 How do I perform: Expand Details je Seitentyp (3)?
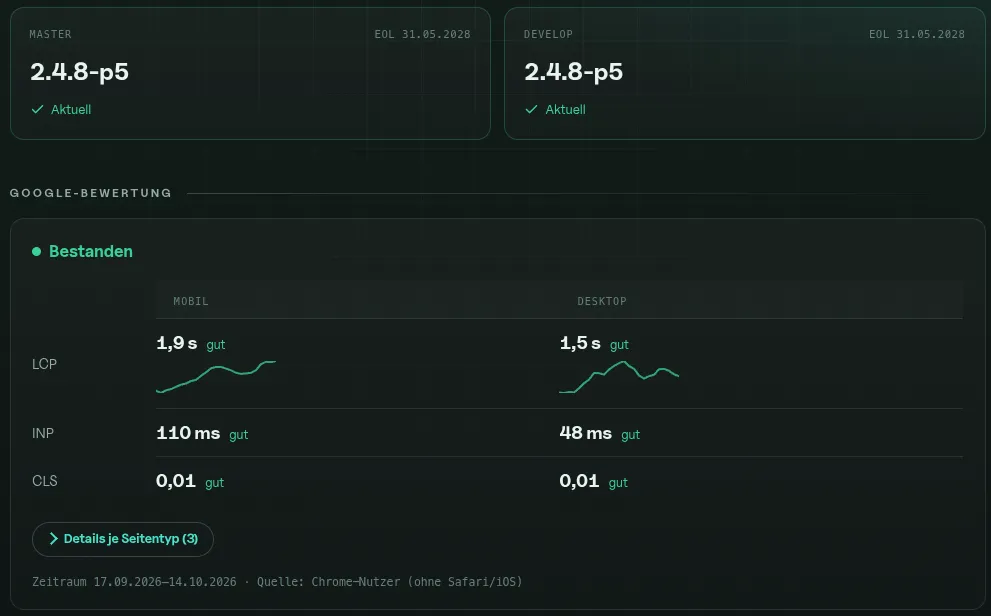123,539
